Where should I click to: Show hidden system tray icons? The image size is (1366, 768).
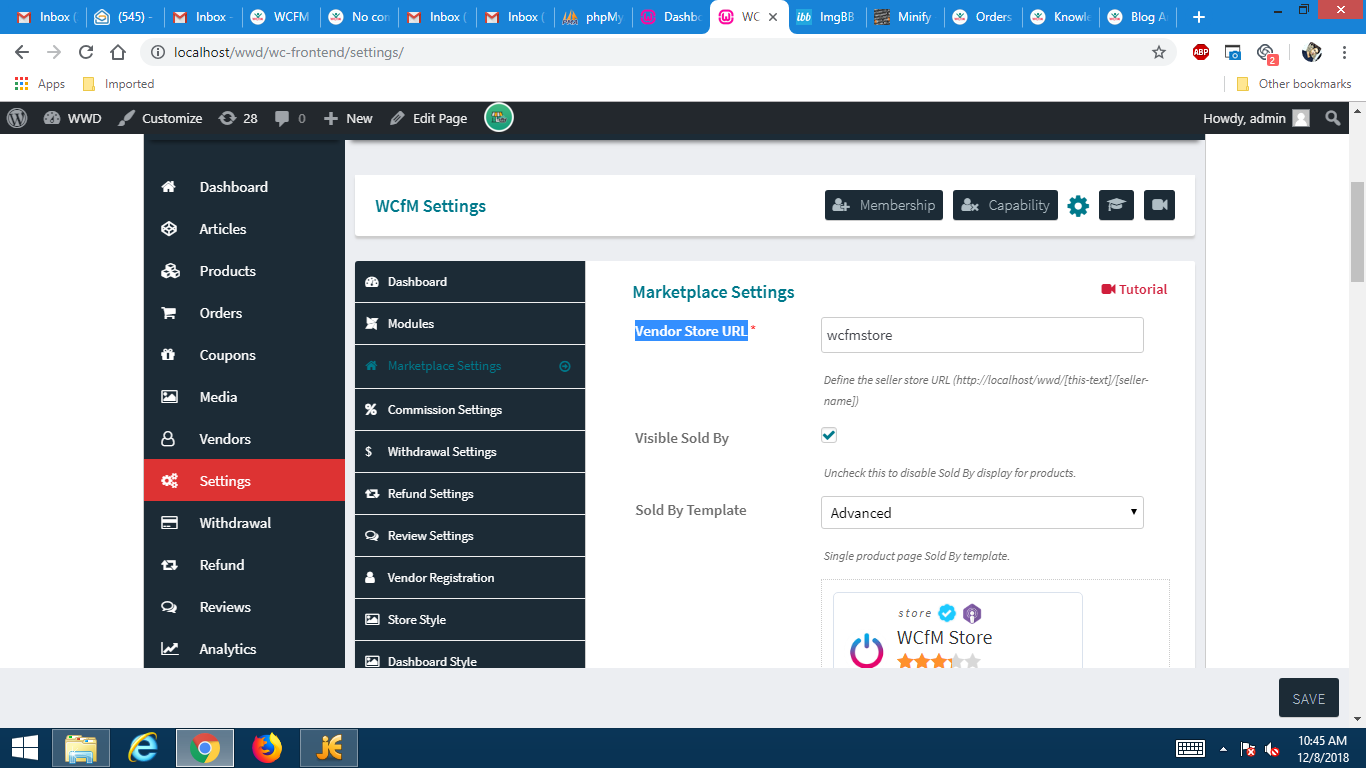coord(1222,749)
